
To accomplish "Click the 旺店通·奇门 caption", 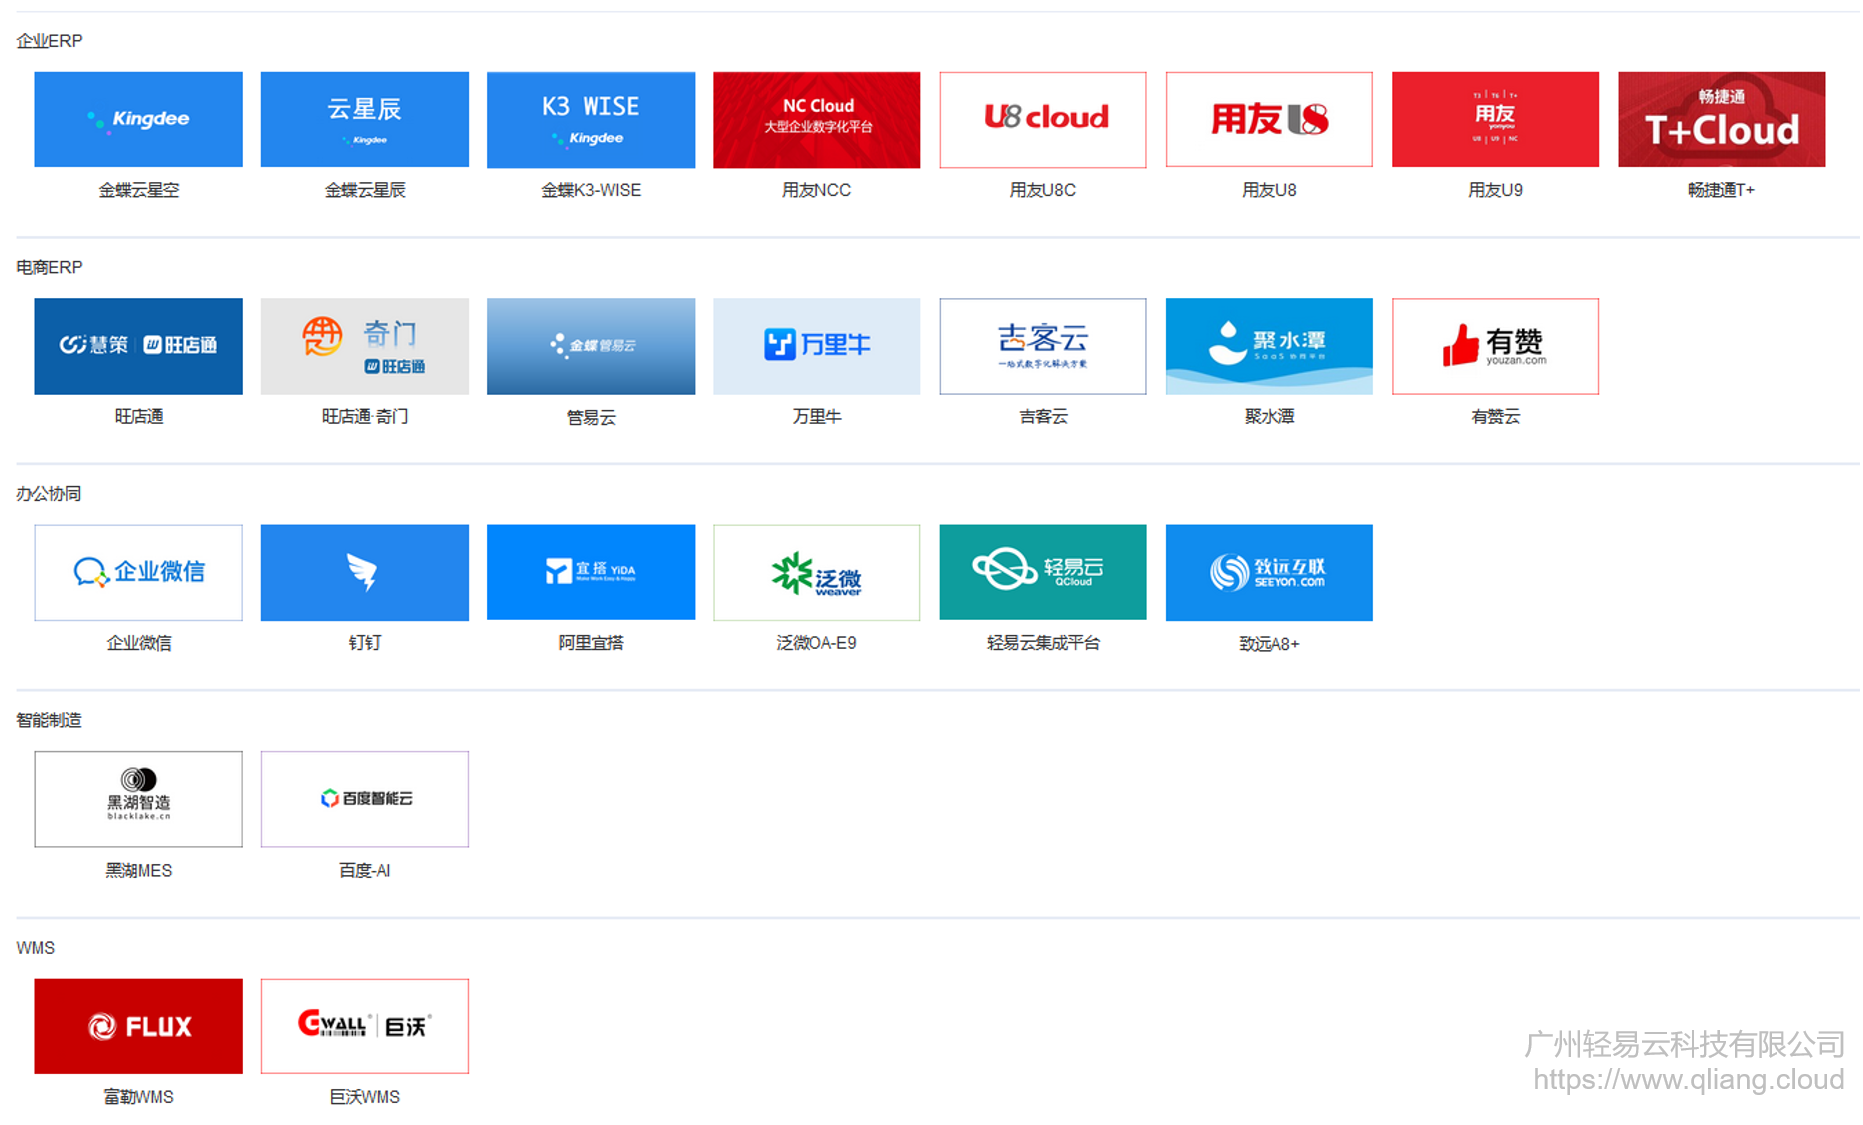I will 365,417.
